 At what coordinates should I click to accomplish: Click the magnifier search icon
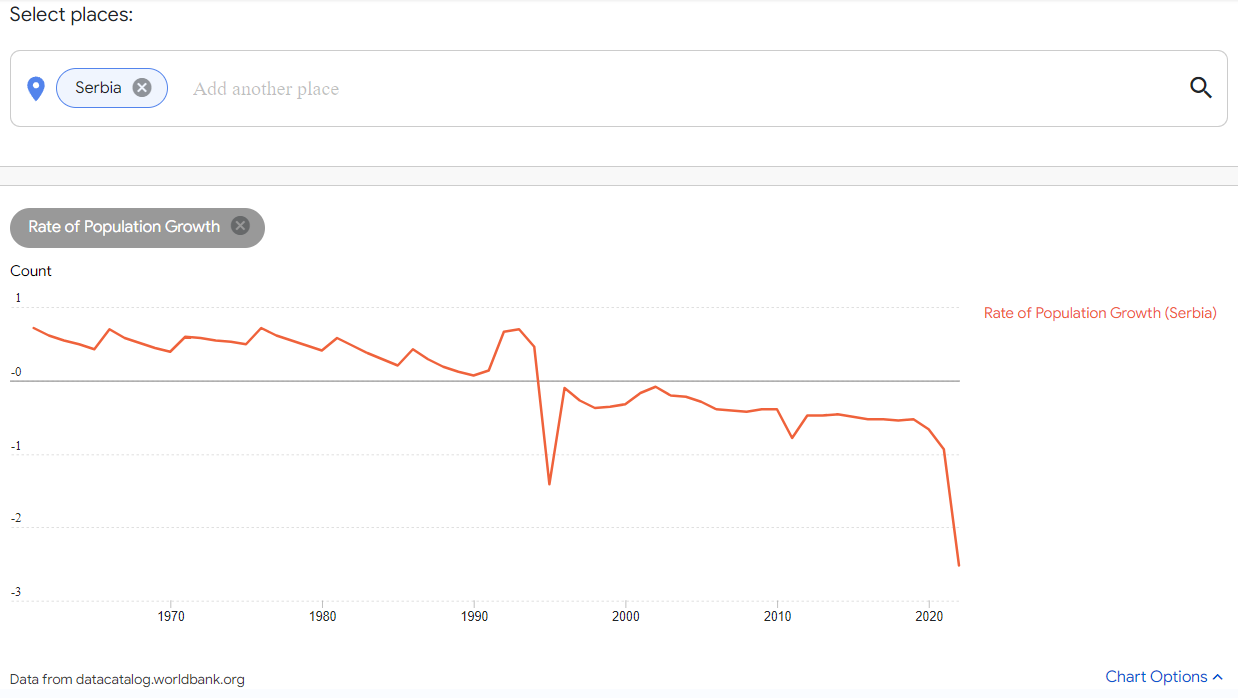click(x=1200, y=88)
